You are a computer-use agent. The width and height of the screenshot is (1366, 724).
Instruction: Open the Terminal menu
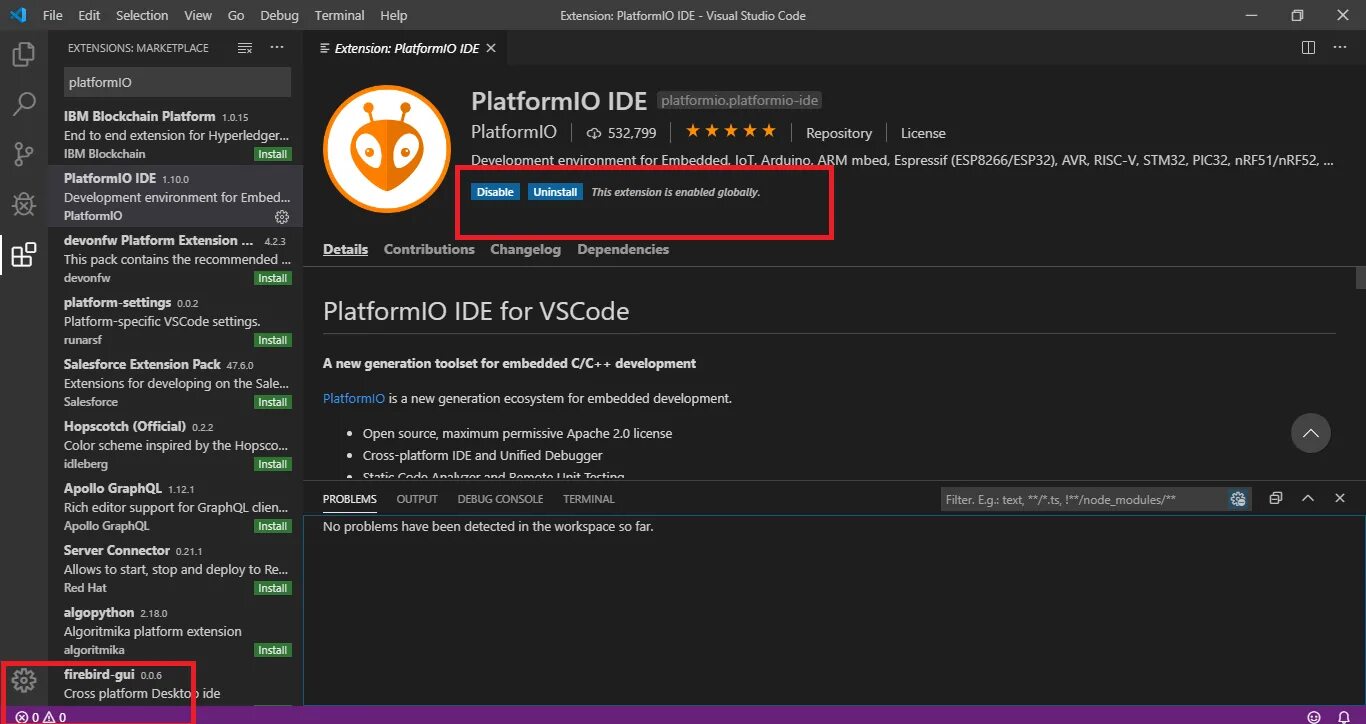point(338,15)
